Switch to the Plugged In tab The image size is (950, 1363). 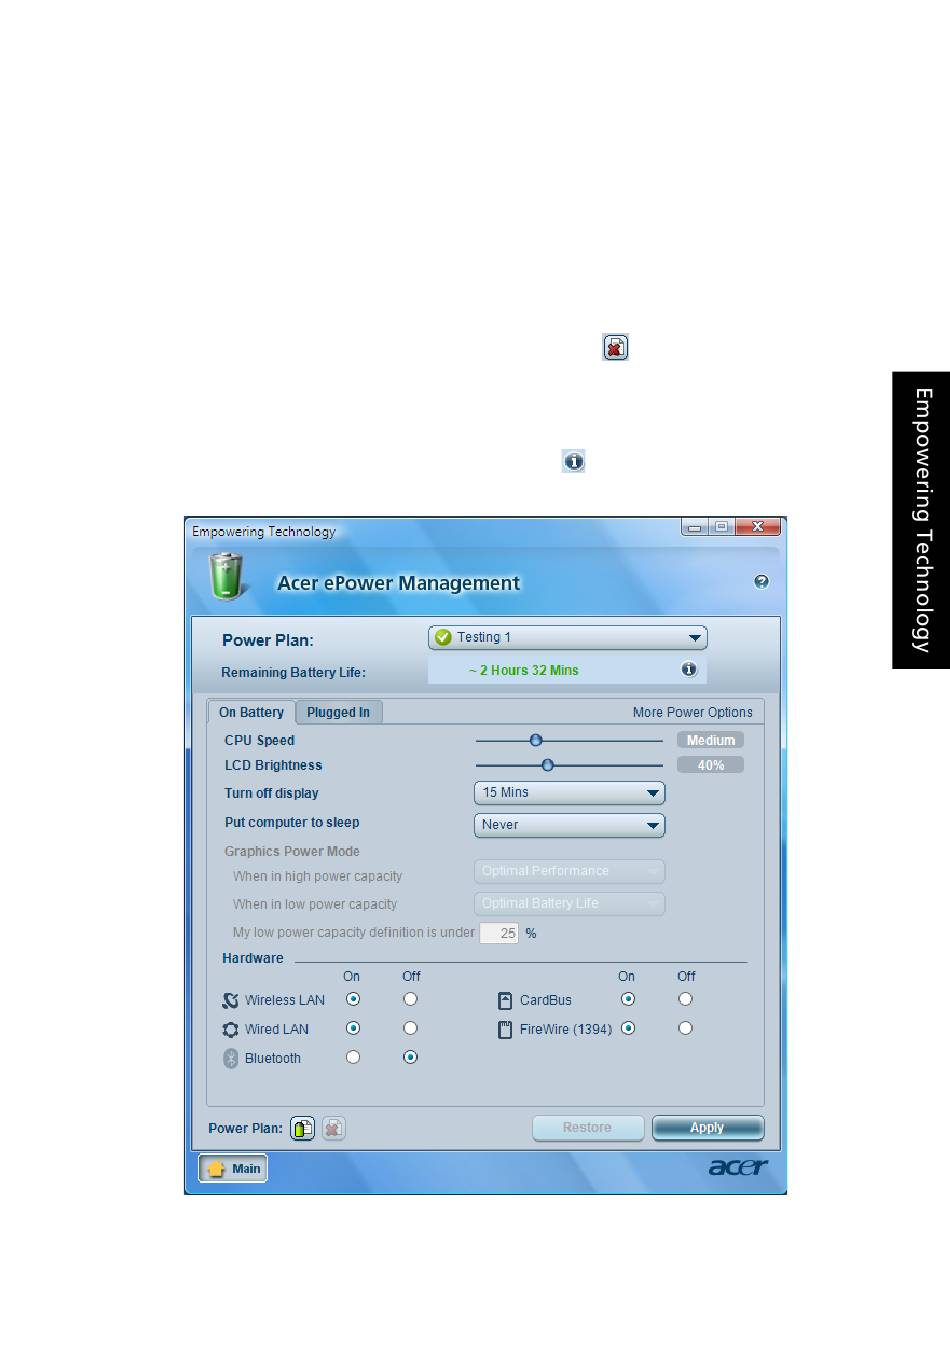[339, 712]
